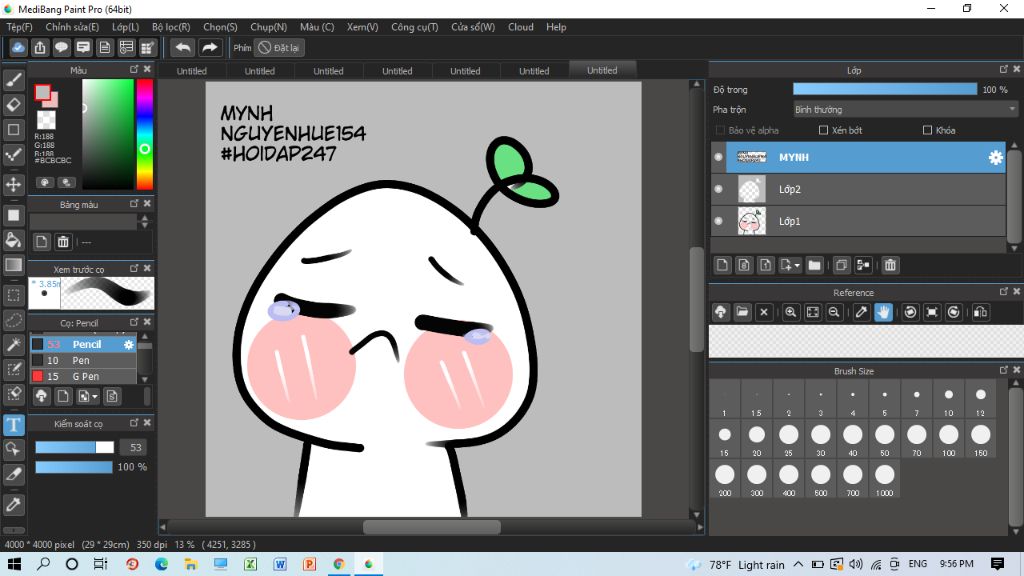This screenshot has height=576, width=1024.
Task: Pop out the Lớp layers panel
Action: [1004, 69]
